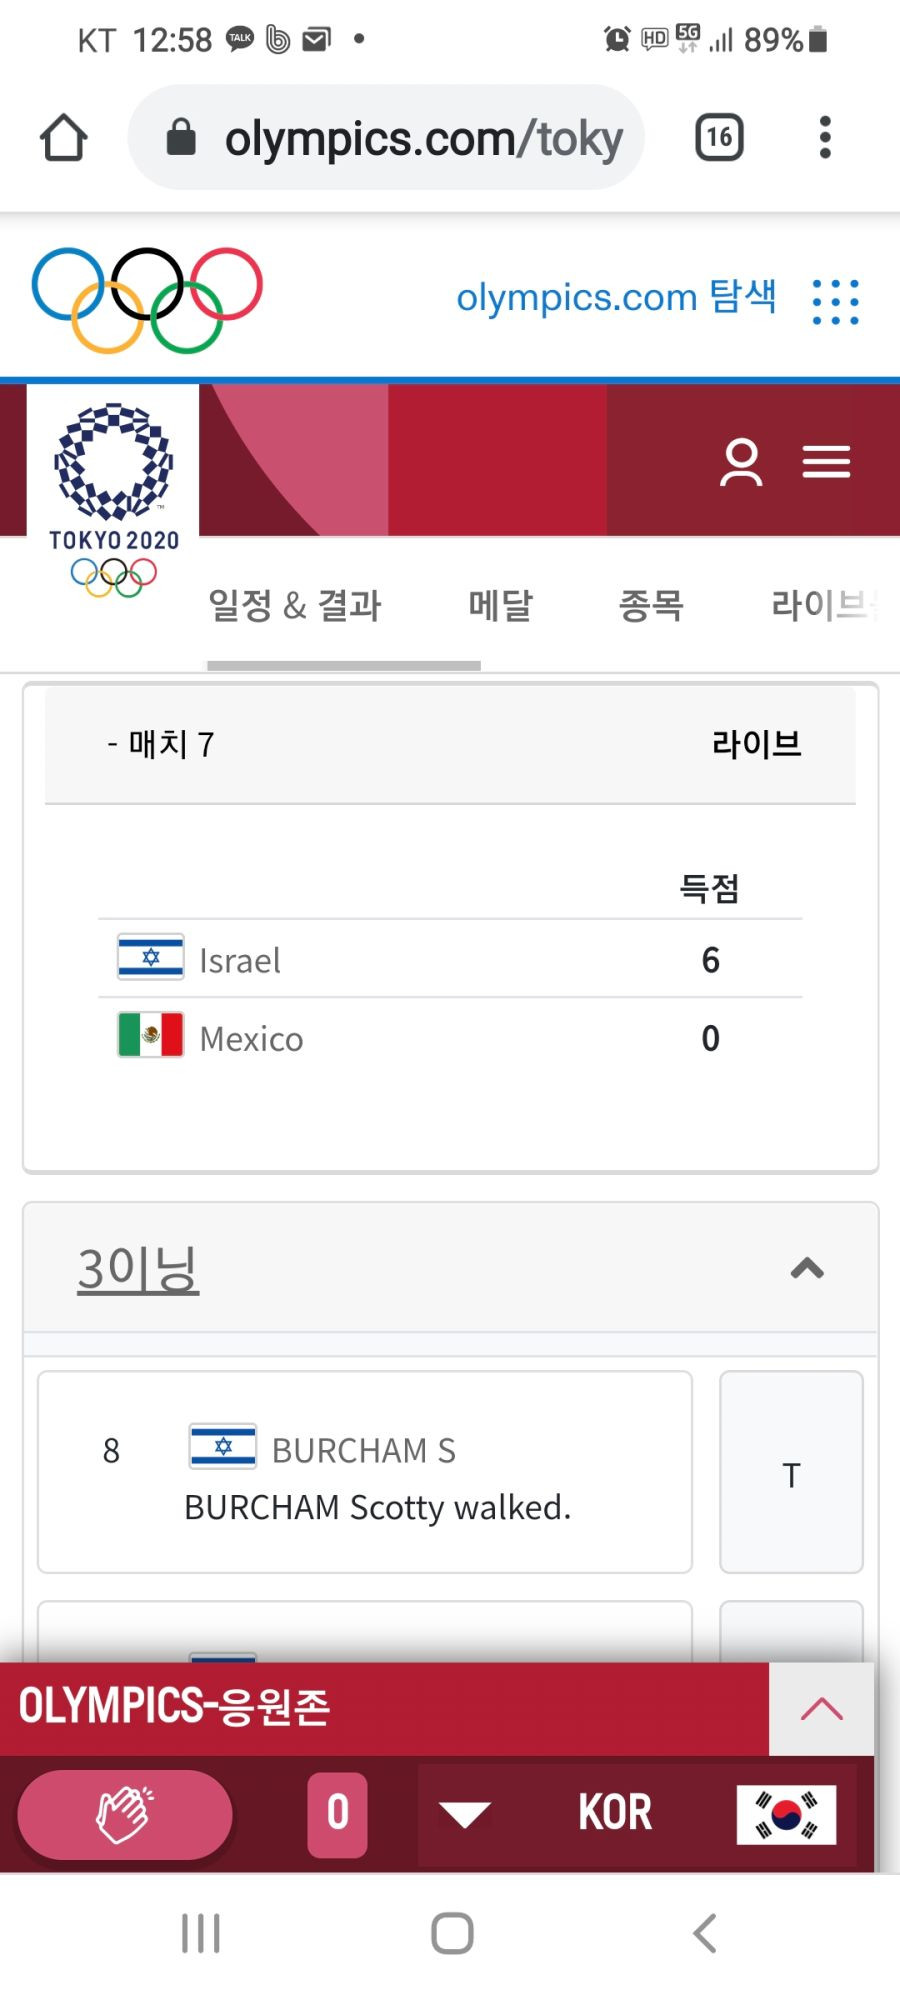The image size is (900, 2000).
Task: Expand the OLYMPICS-응원존 cheer zone panel
Action: click(821, 1709)
